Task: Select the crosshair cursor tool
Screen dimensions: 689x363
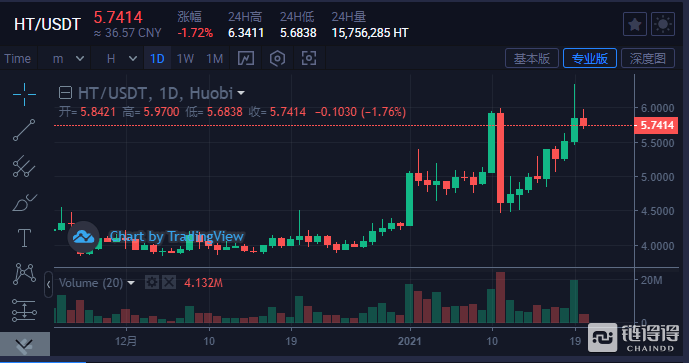Action: [x=24, y=94]
